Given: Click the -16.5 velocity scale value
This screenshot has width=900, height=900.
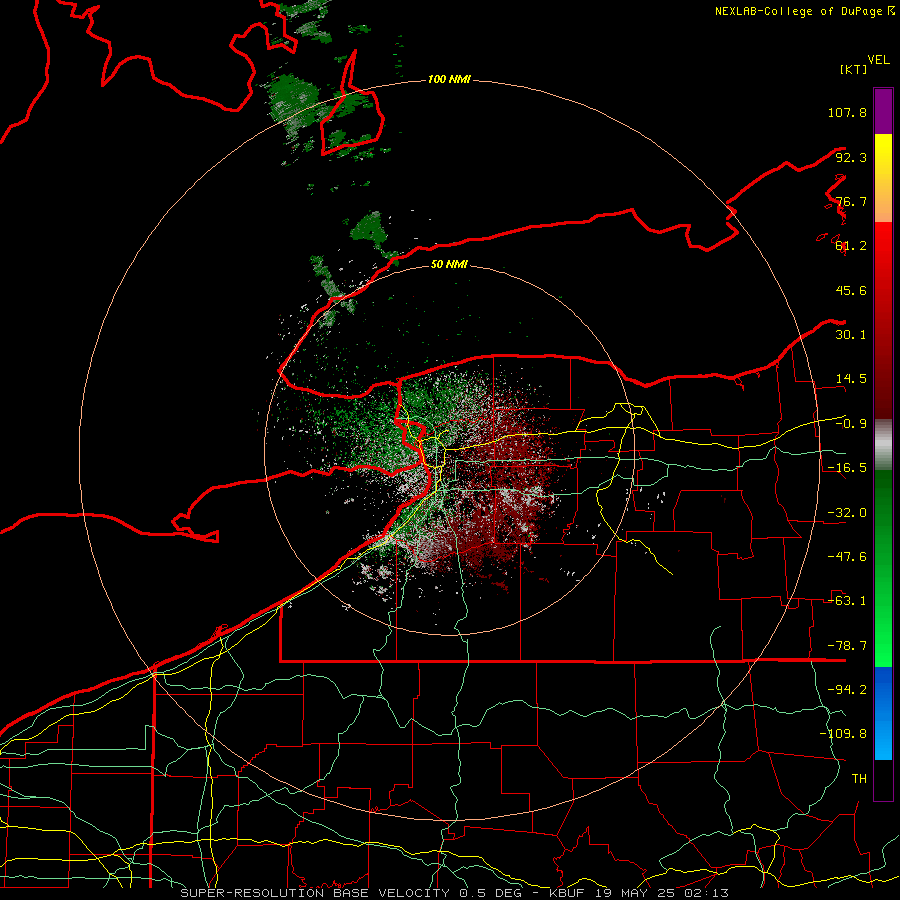Looking at the screenshot, I should click(x=847, y=468).
